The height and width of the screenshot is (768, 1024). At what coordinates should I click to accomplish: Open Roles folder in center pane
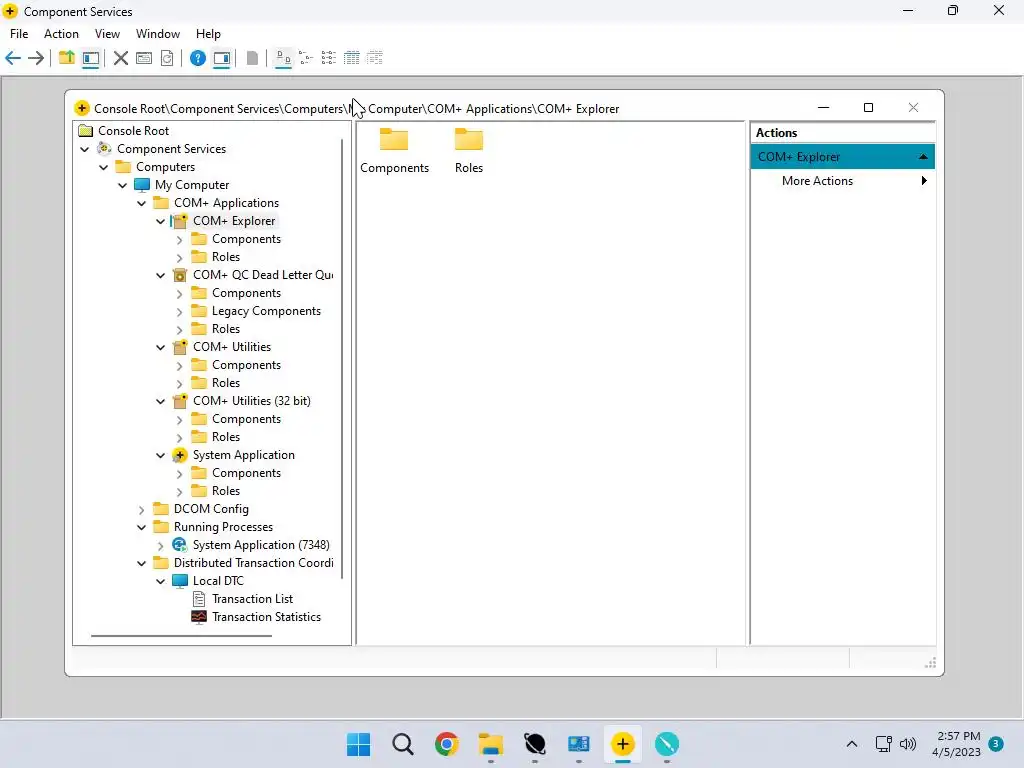pyautogui.click(x=469, y=151)
